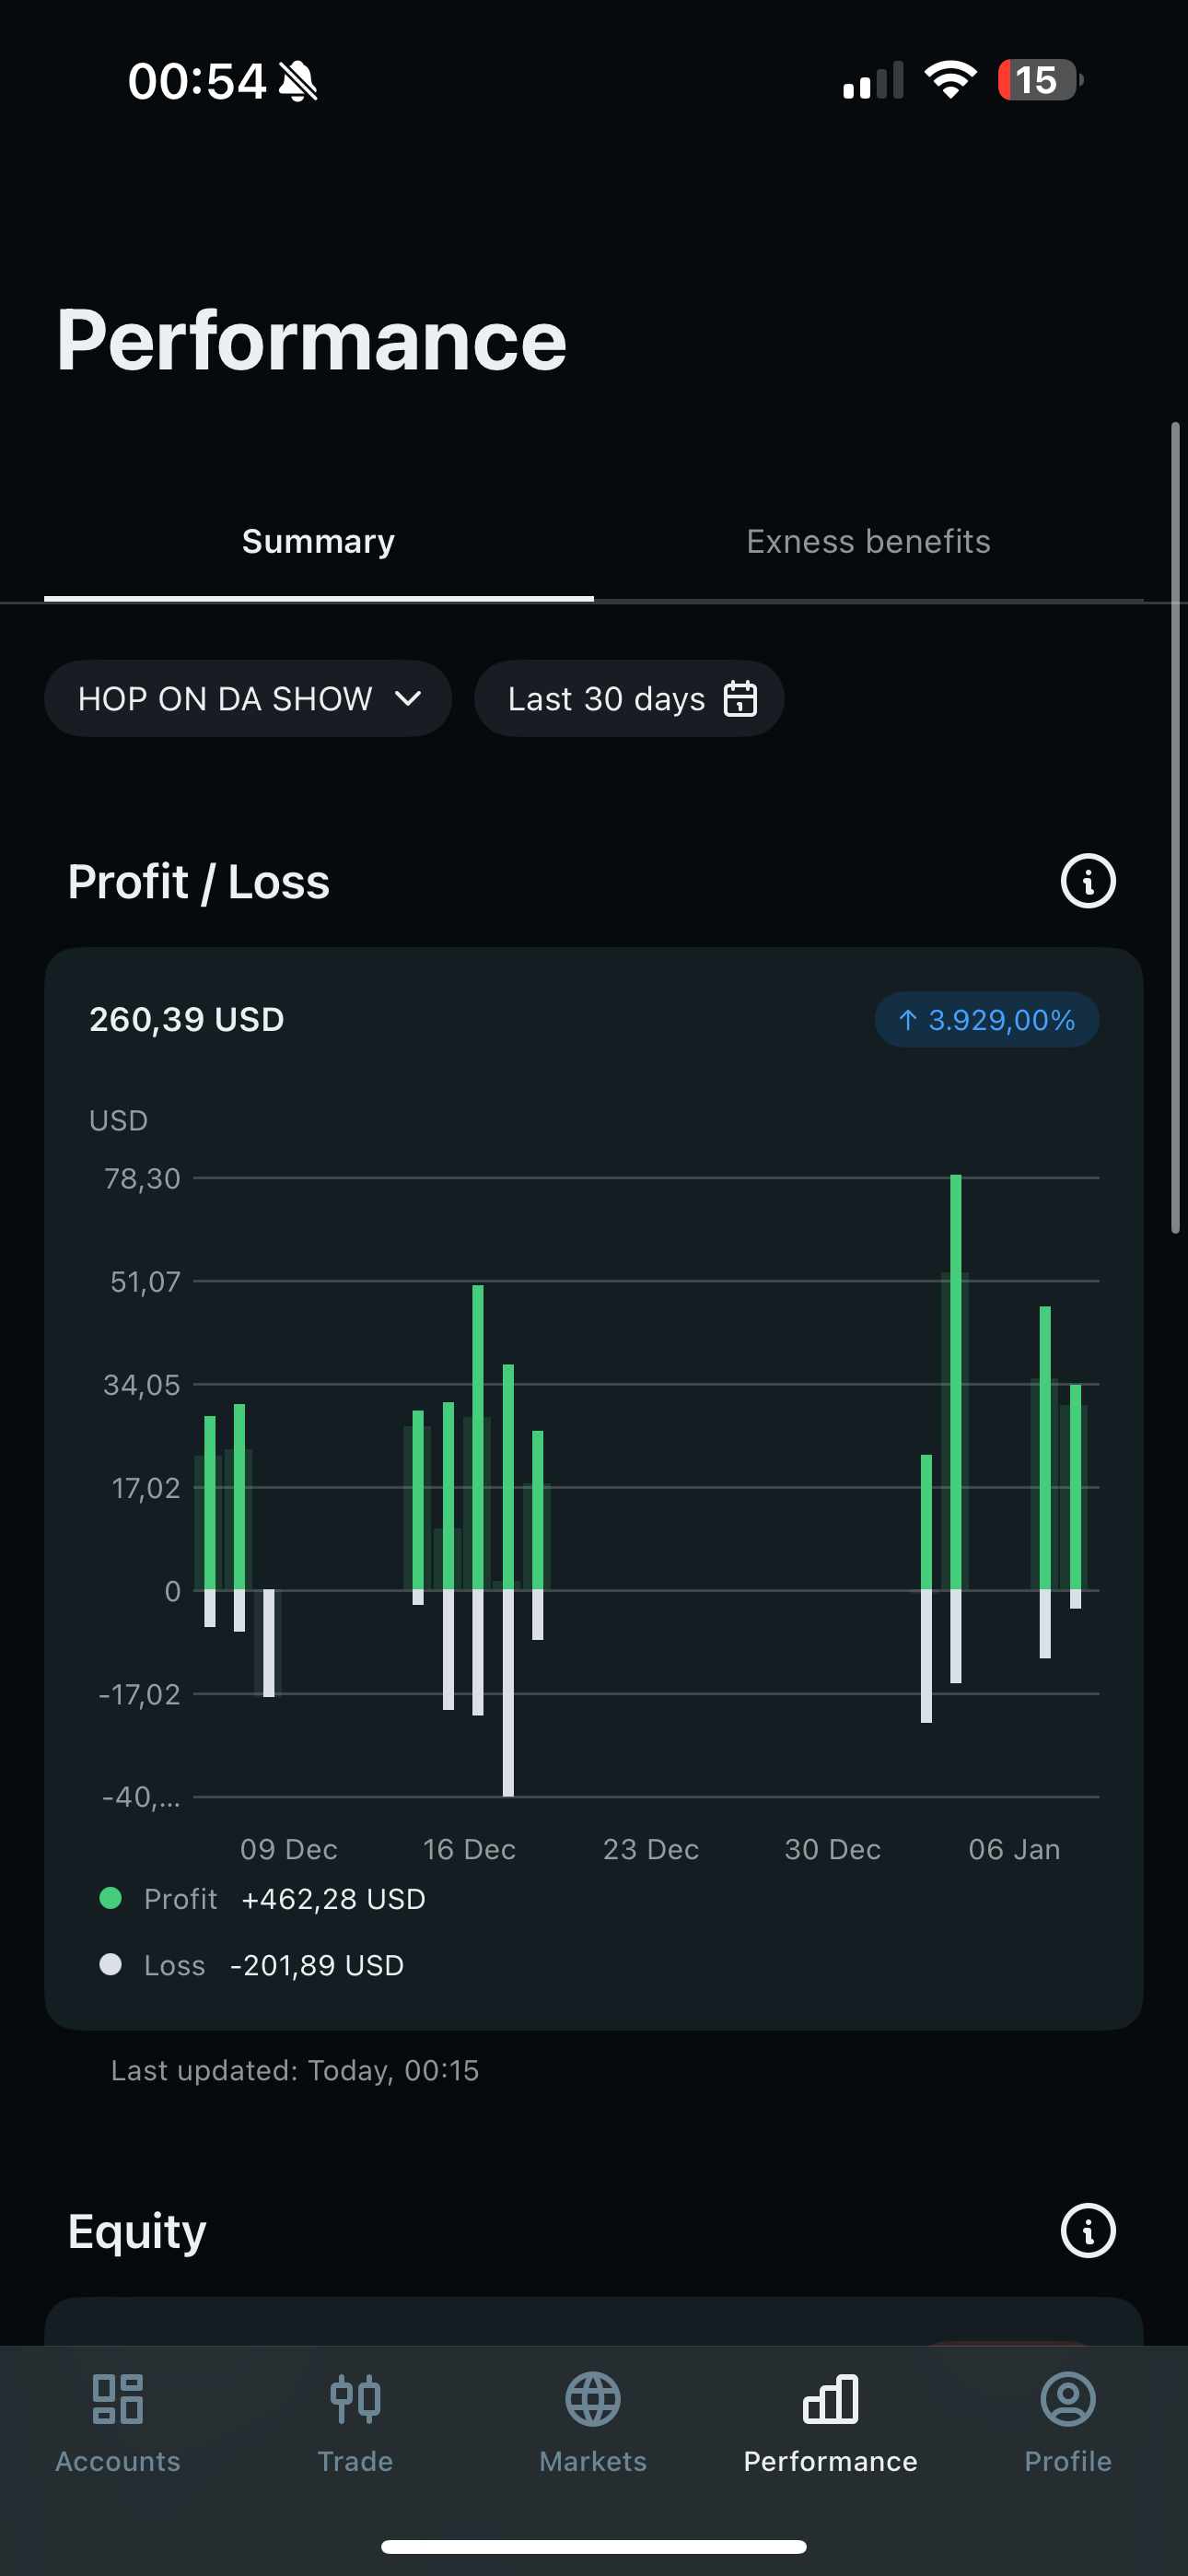Open the Last 30 days range selector
Screen dimensions: 1188x2576
click(x=628, y=698)
